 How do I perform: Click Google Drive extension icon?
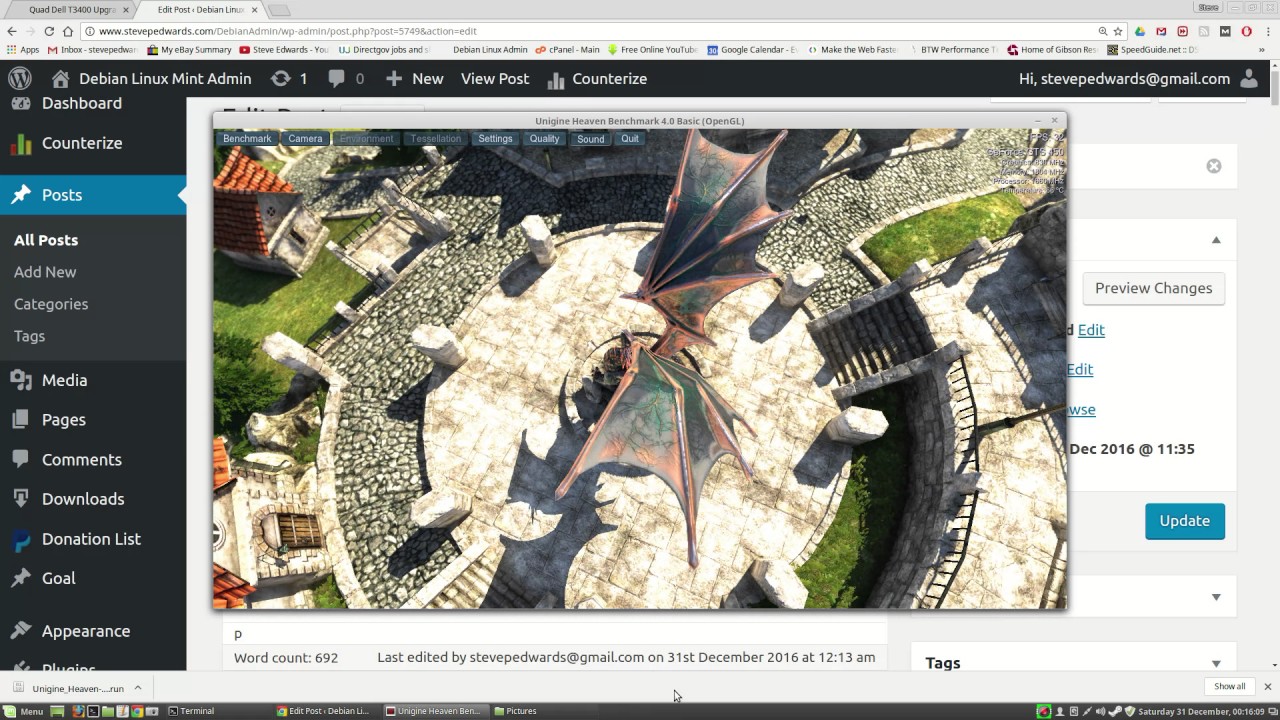tap(1140, 31)
